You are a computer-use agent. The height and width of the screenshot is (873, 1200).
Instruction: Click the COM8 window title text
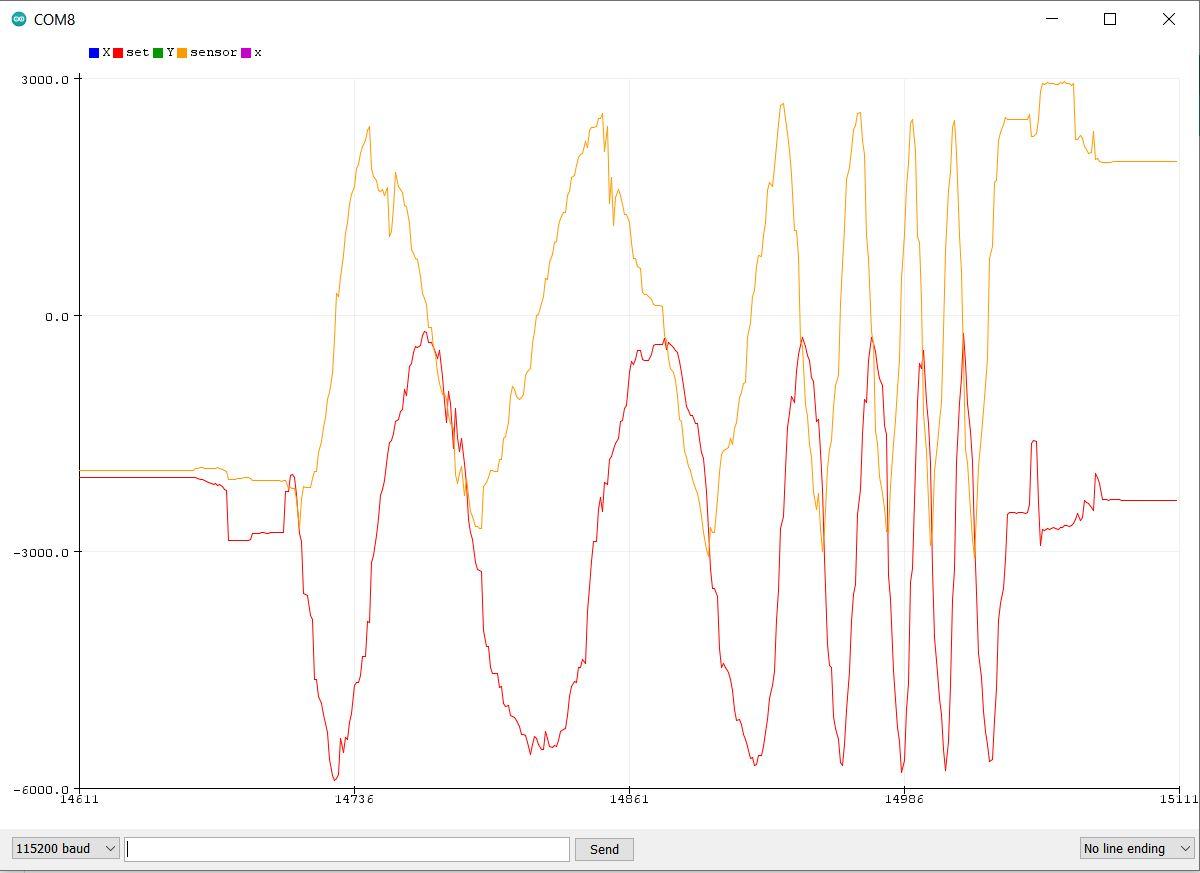(x=54, y=20)
